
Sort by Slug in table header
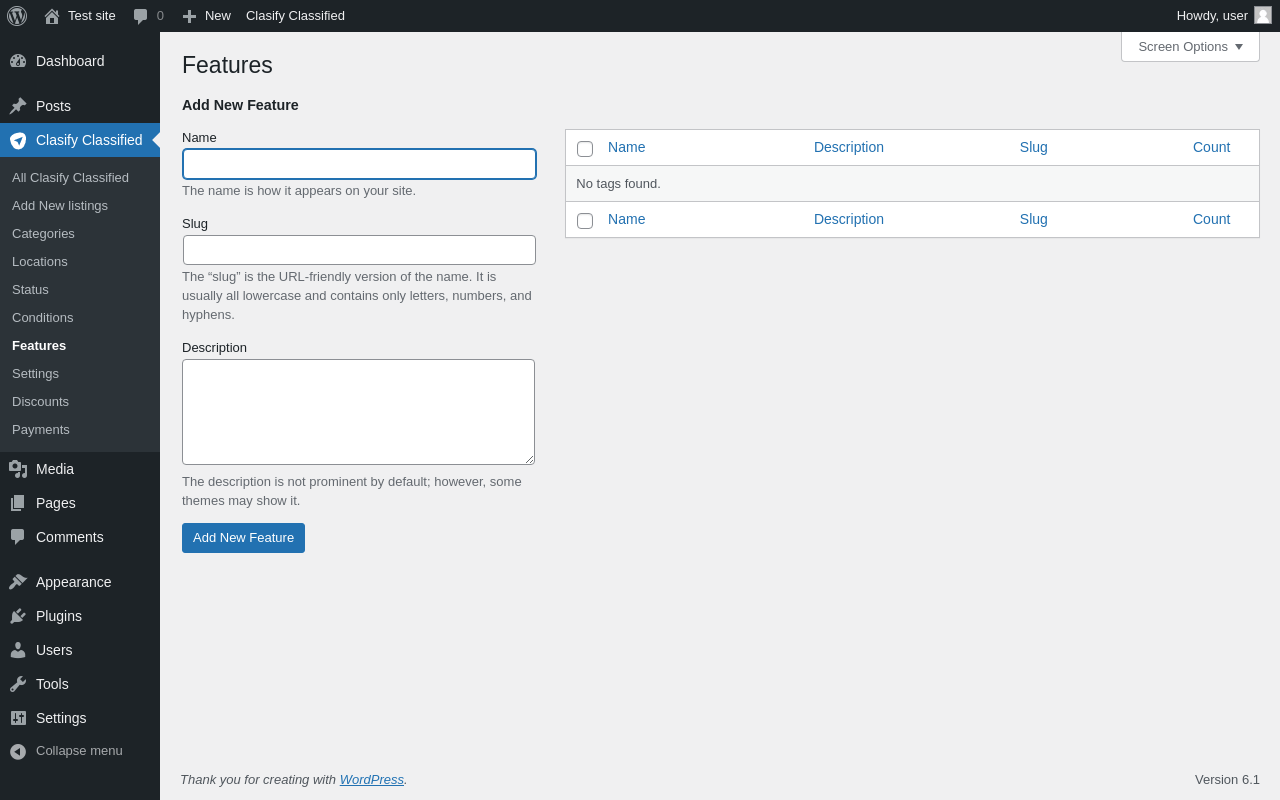1034,147
